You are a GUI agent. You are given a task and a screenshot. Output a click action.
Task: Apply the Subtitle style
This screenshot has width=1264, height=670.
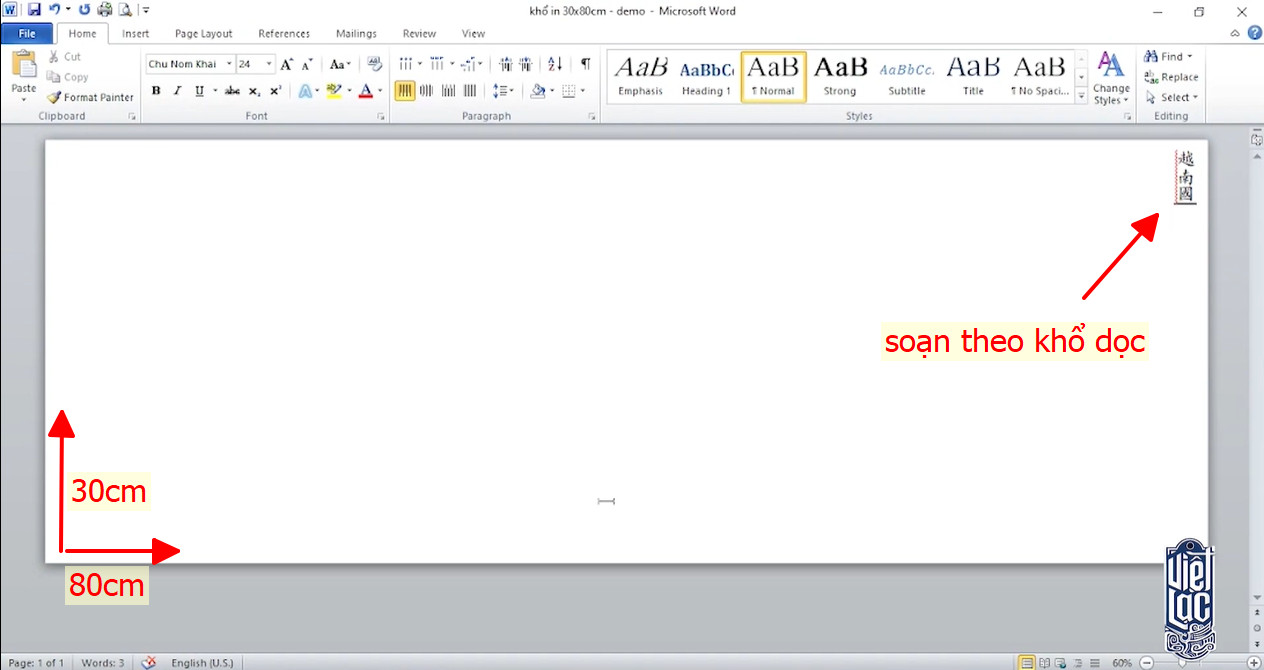point(907,77)
